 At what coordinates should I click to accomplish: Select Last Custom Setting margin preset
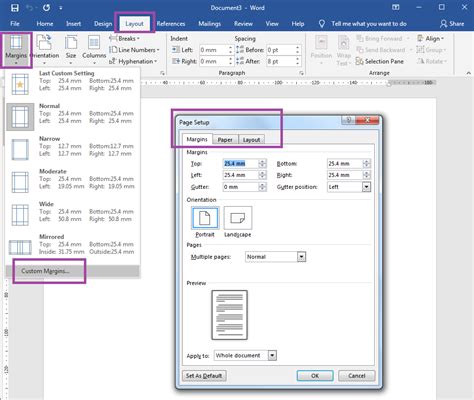(x=73, y=83)
